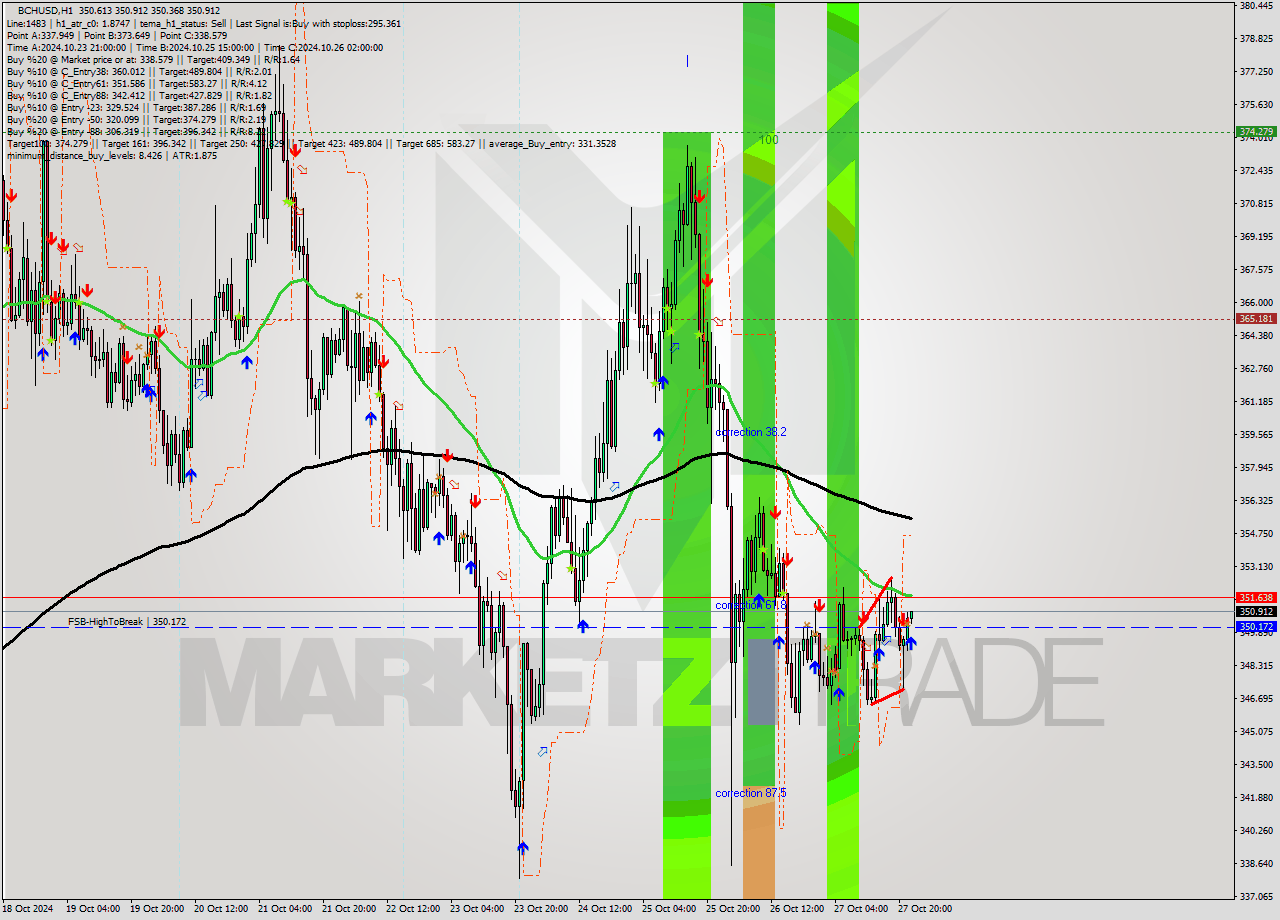Click the '20 Oct 12:00' time label
Screen dimensions: 1280x920
point(220,909)
